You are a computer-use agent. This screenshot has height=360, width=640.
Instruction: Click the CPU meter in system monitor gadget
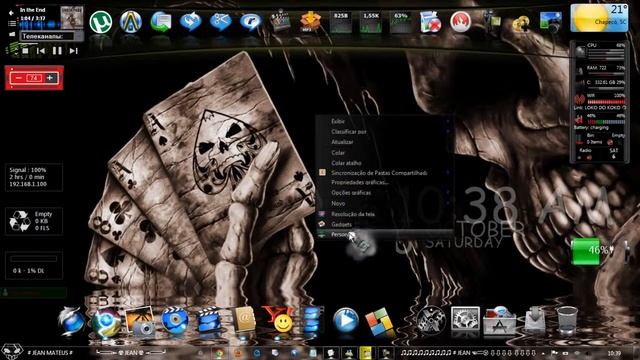(x=601, y=51)
